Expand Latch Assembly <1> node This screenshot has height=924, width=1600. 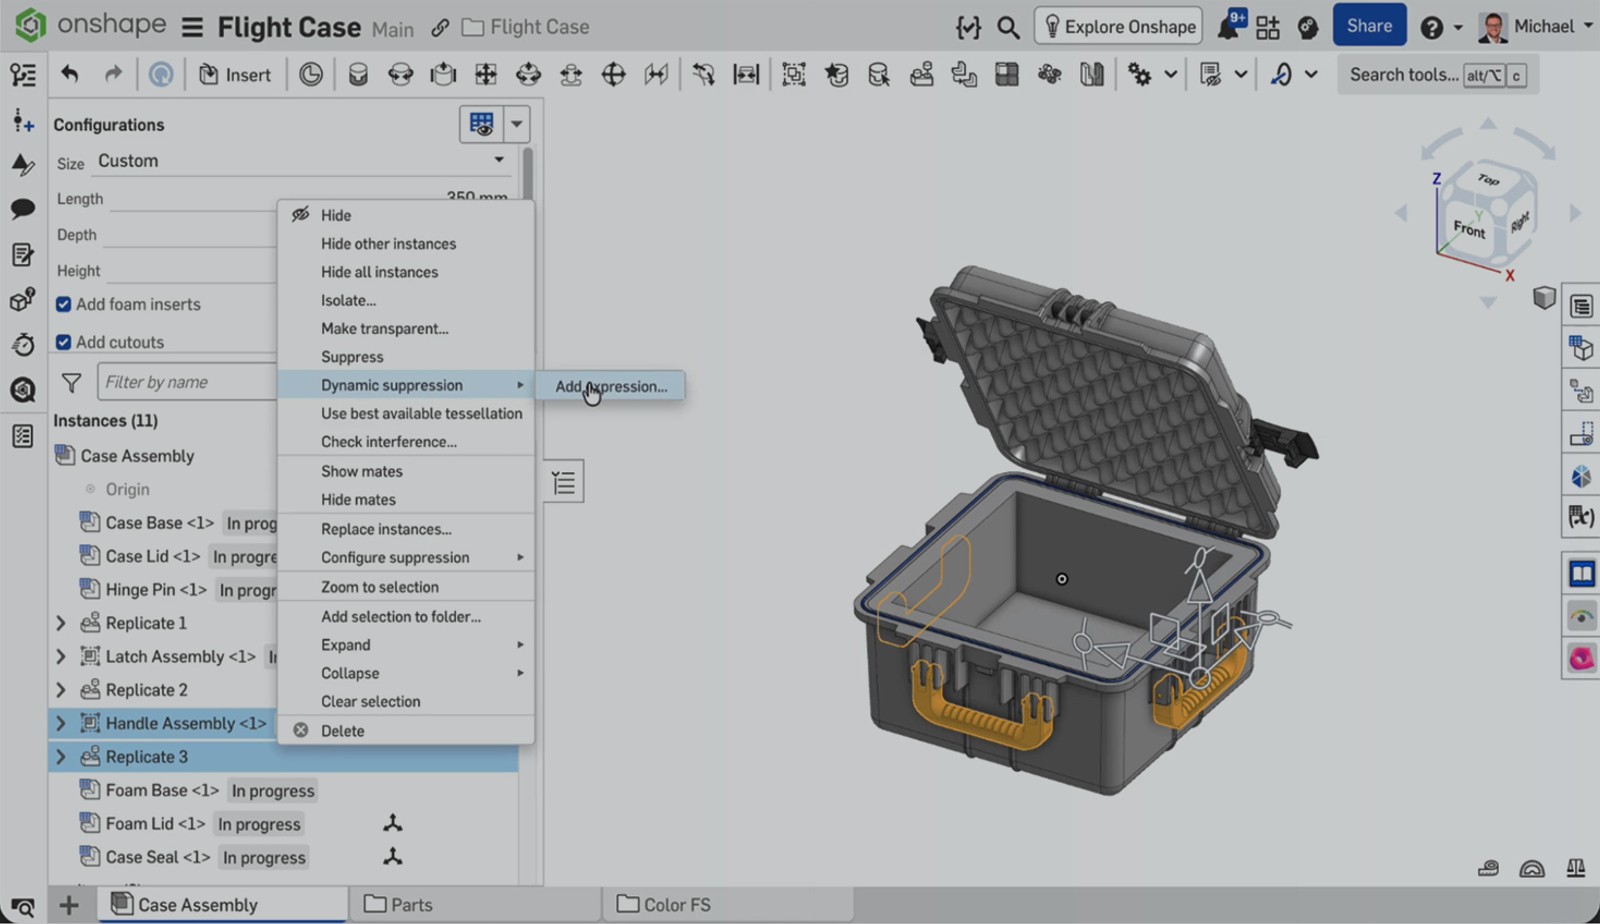pyautogui.click(x=61, y=657)
